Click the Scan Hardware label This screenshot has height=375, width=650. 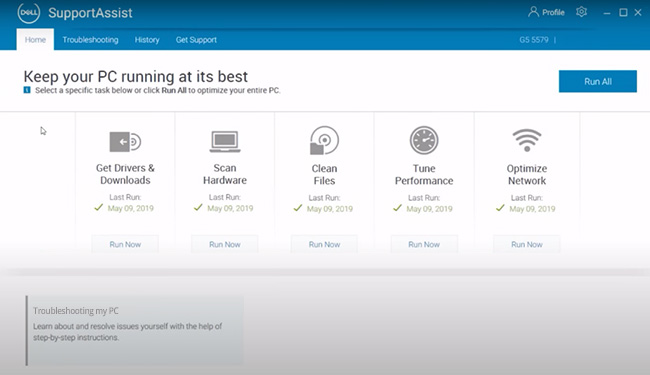(x=225, y=174)
